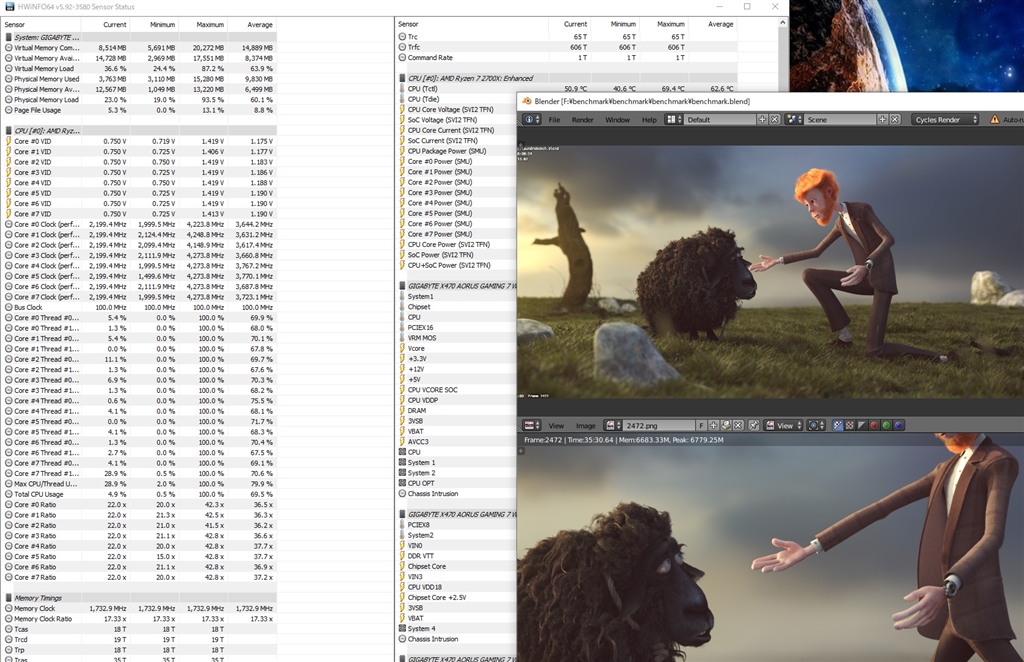Open the screen layout browse dropdown beside Default
Viewport: 1024px width, 662px height.
click(x=675, y=120)
